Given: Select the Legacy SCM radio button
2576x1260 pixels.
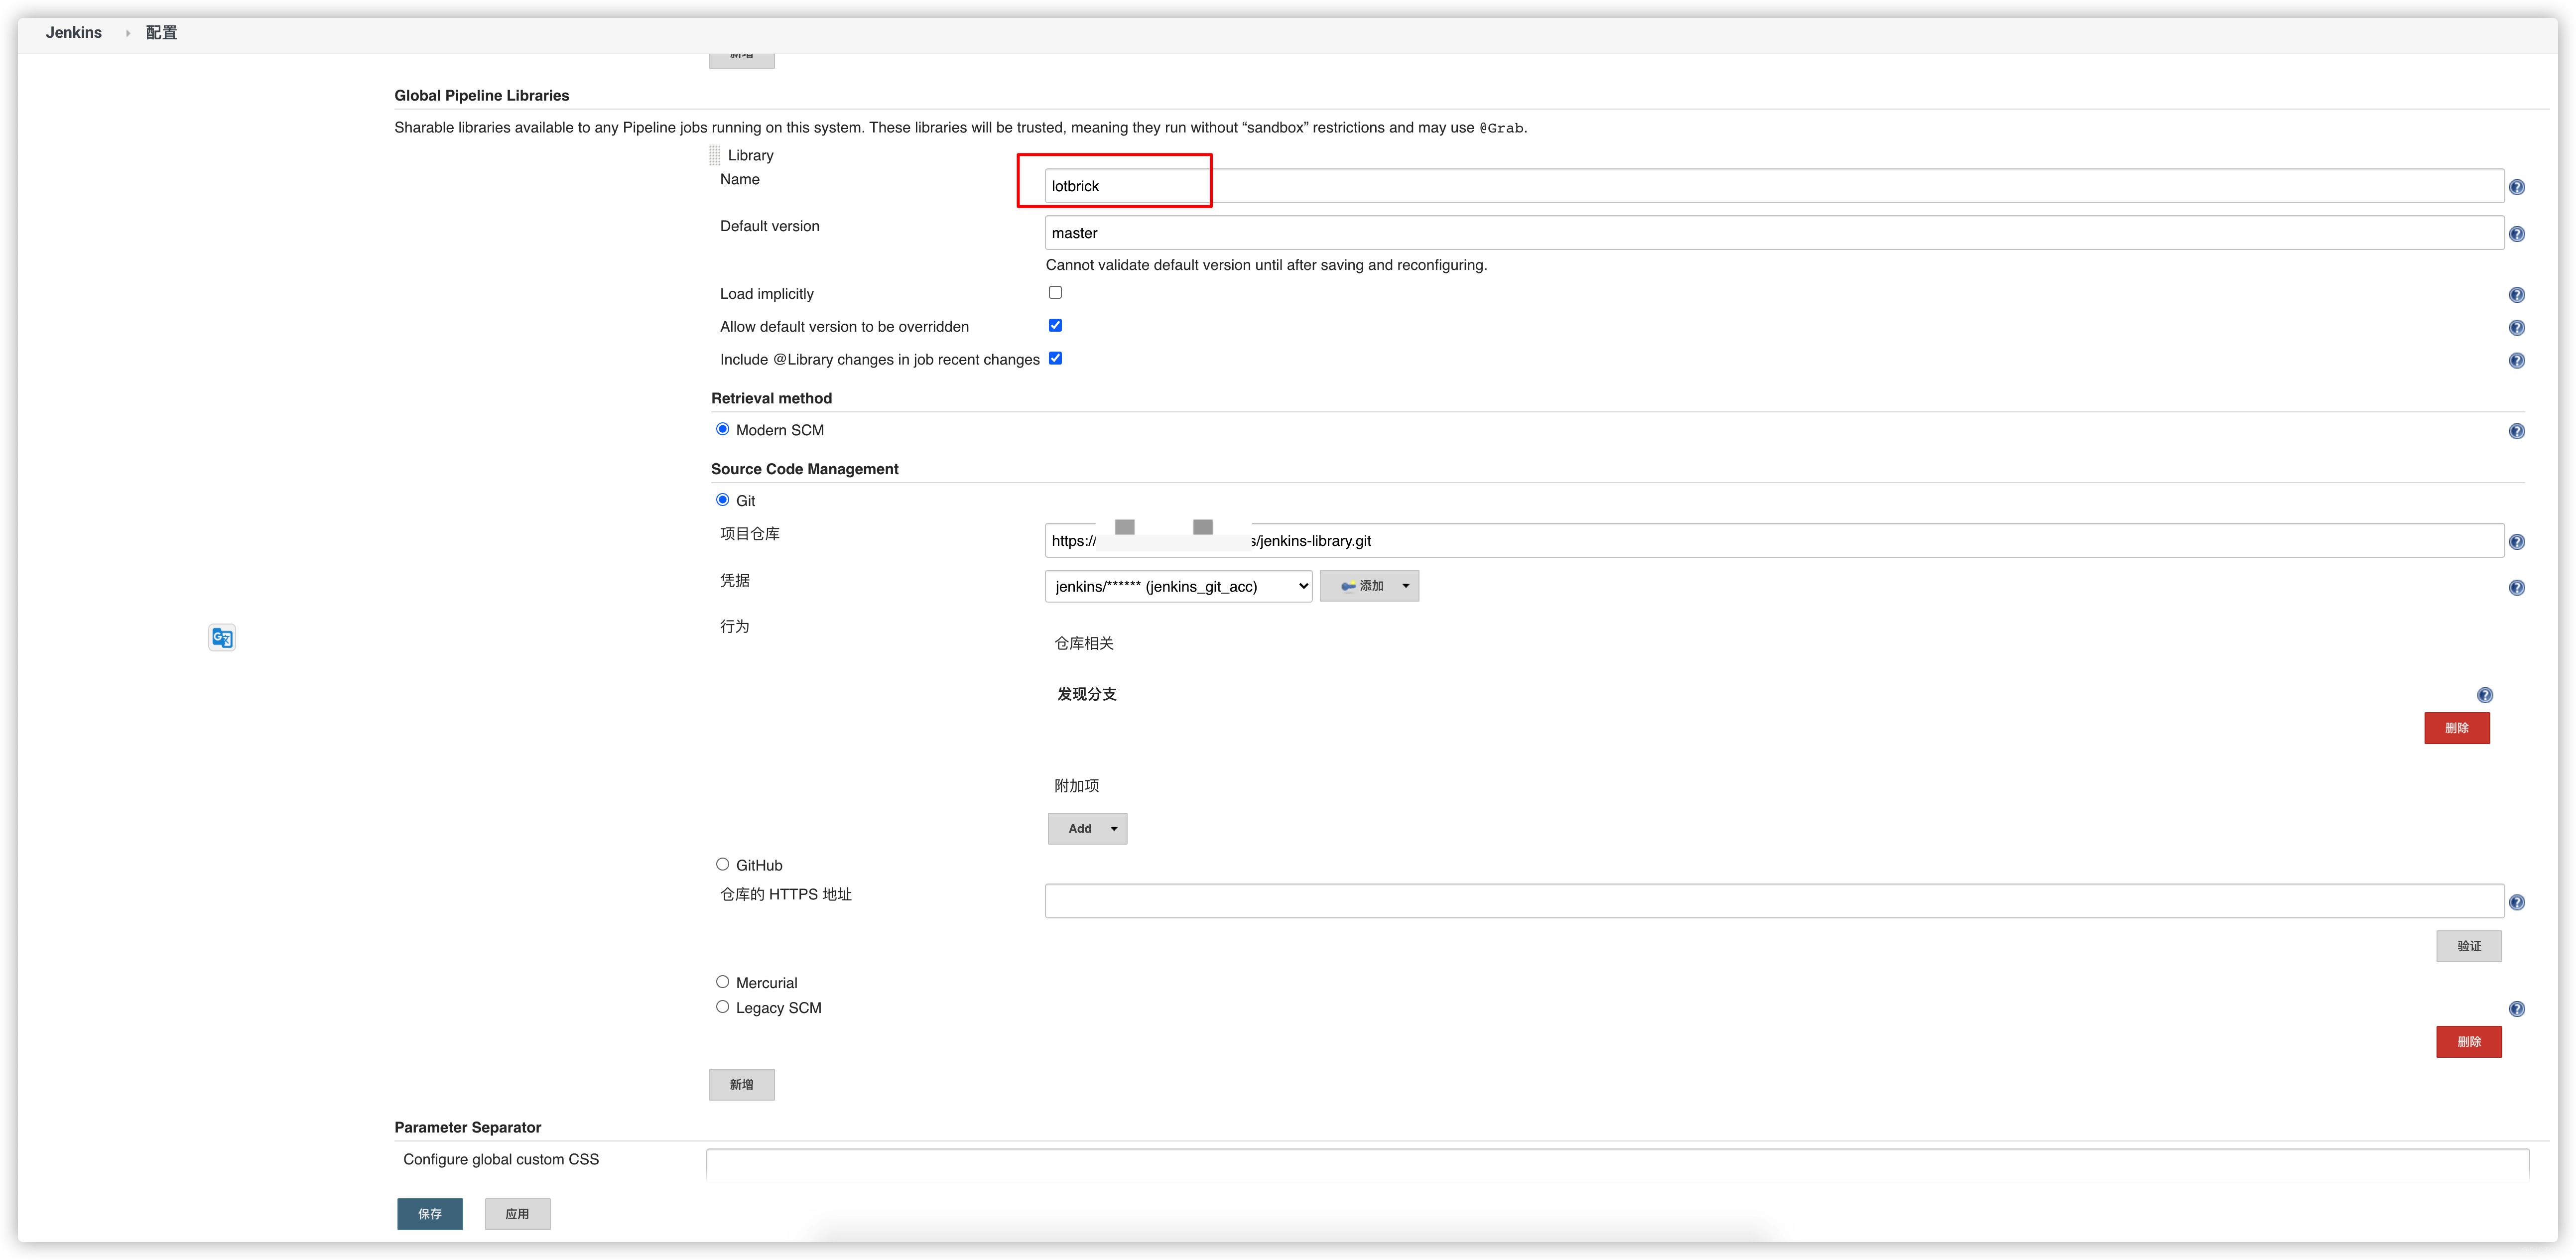Looking at the screenshot, I should pyautogui.click(x=722, y=1007).
